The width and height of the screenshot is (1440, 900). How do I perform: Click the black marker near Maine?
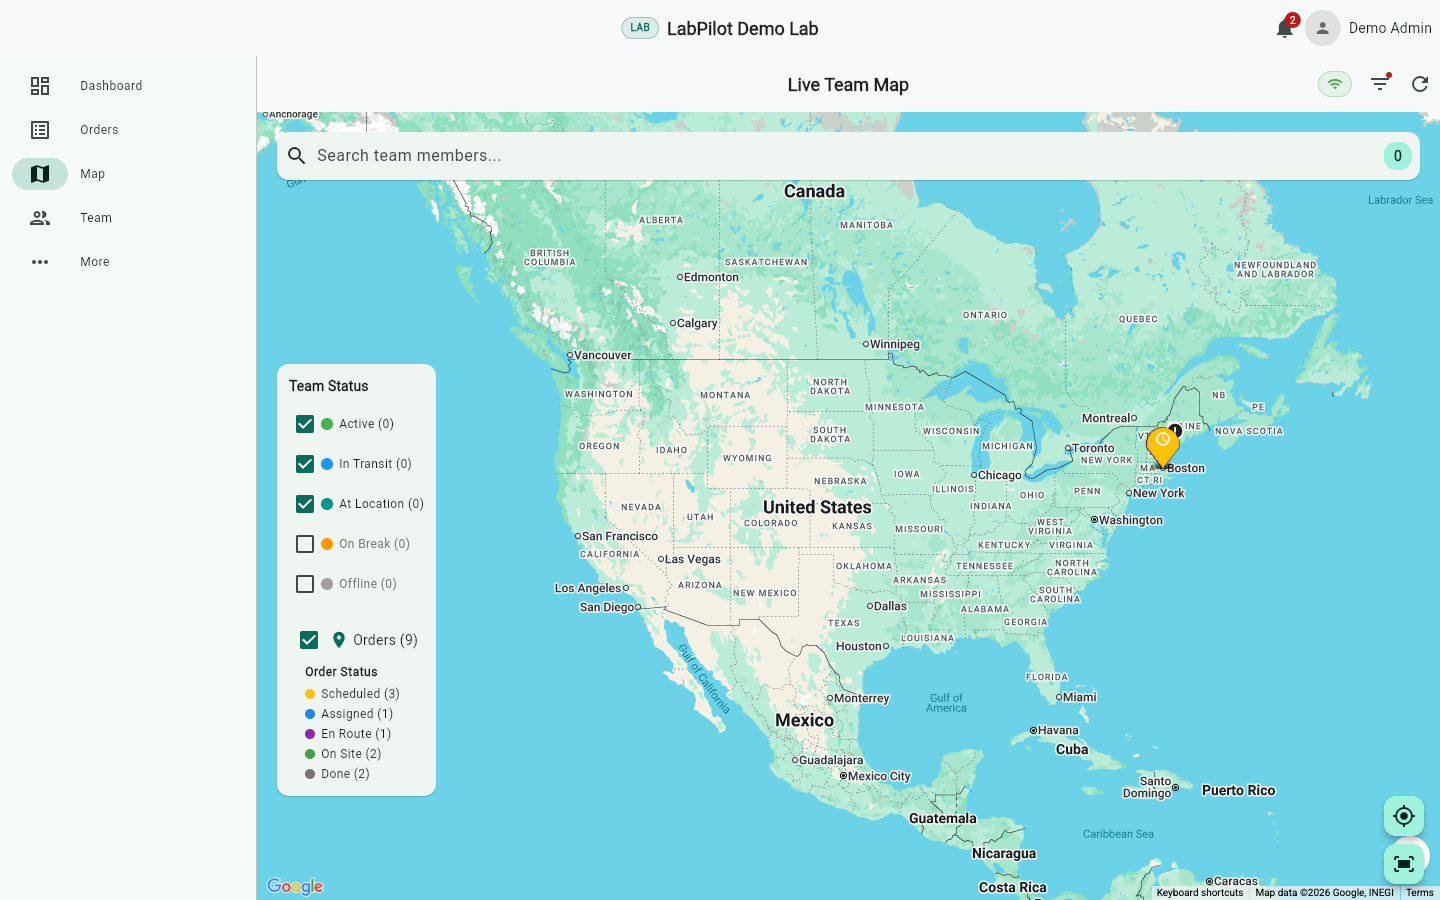1176,430
